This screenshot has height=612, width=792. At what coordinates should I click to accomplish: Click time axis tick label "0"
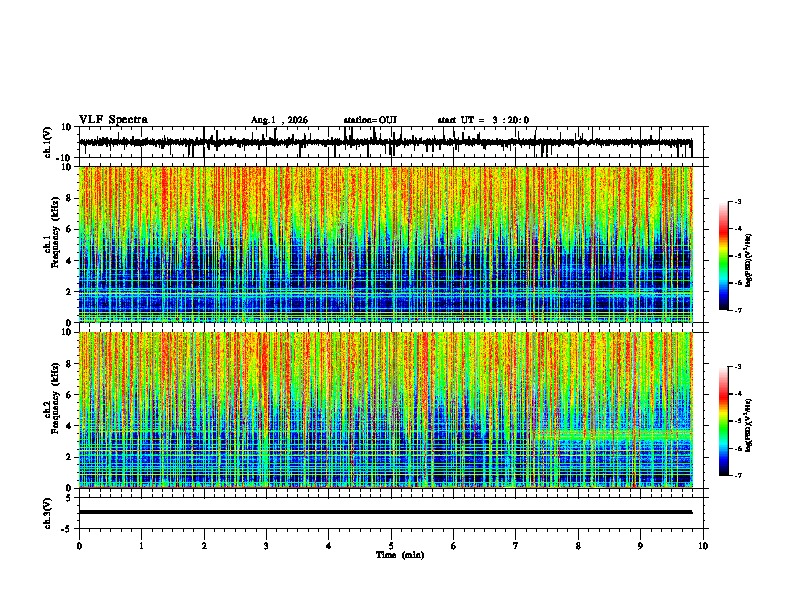click(79, 546)
